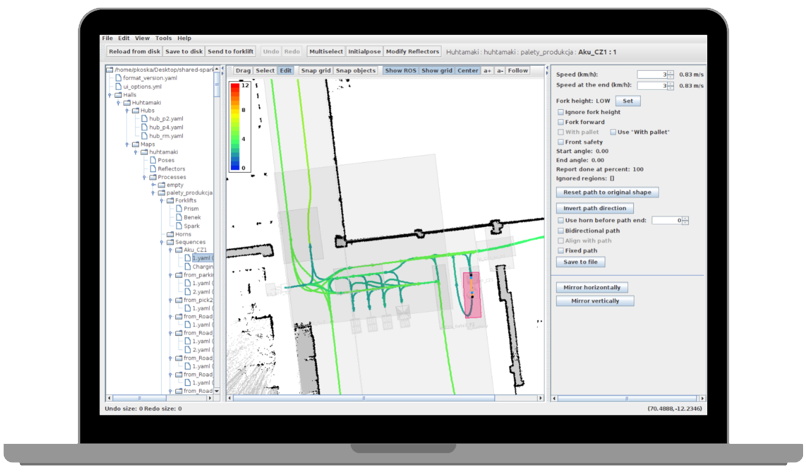Select the hub_p2.yaml file icon in tree
This screenshot has width=806, height=472.
pyautogui.click(x=143, y=118)
